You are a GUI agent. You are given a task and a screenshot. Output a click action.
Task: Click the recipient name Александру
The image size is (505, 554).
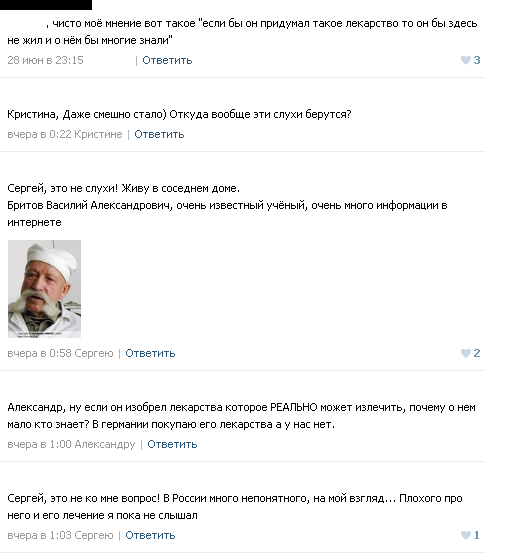(105, 444)
